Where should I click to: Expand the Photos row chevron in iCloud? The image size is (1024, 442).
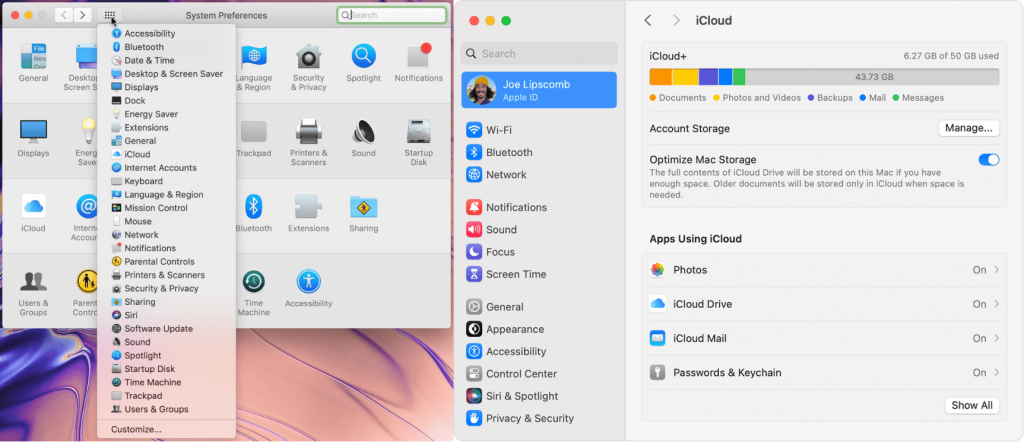997,270
